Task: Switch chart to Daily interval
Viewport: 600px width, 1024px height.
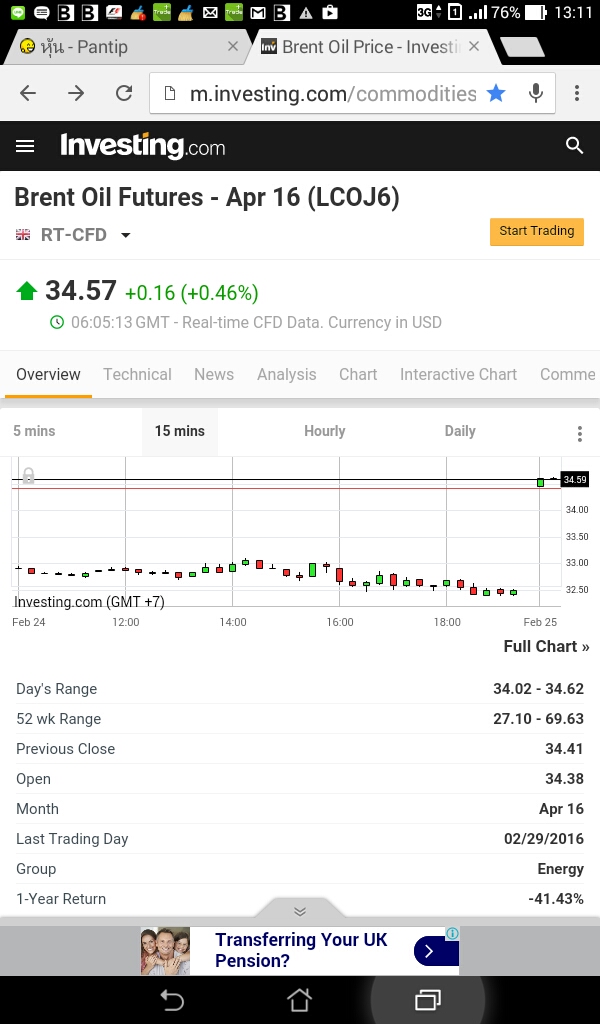Action: tap(460, 431)
